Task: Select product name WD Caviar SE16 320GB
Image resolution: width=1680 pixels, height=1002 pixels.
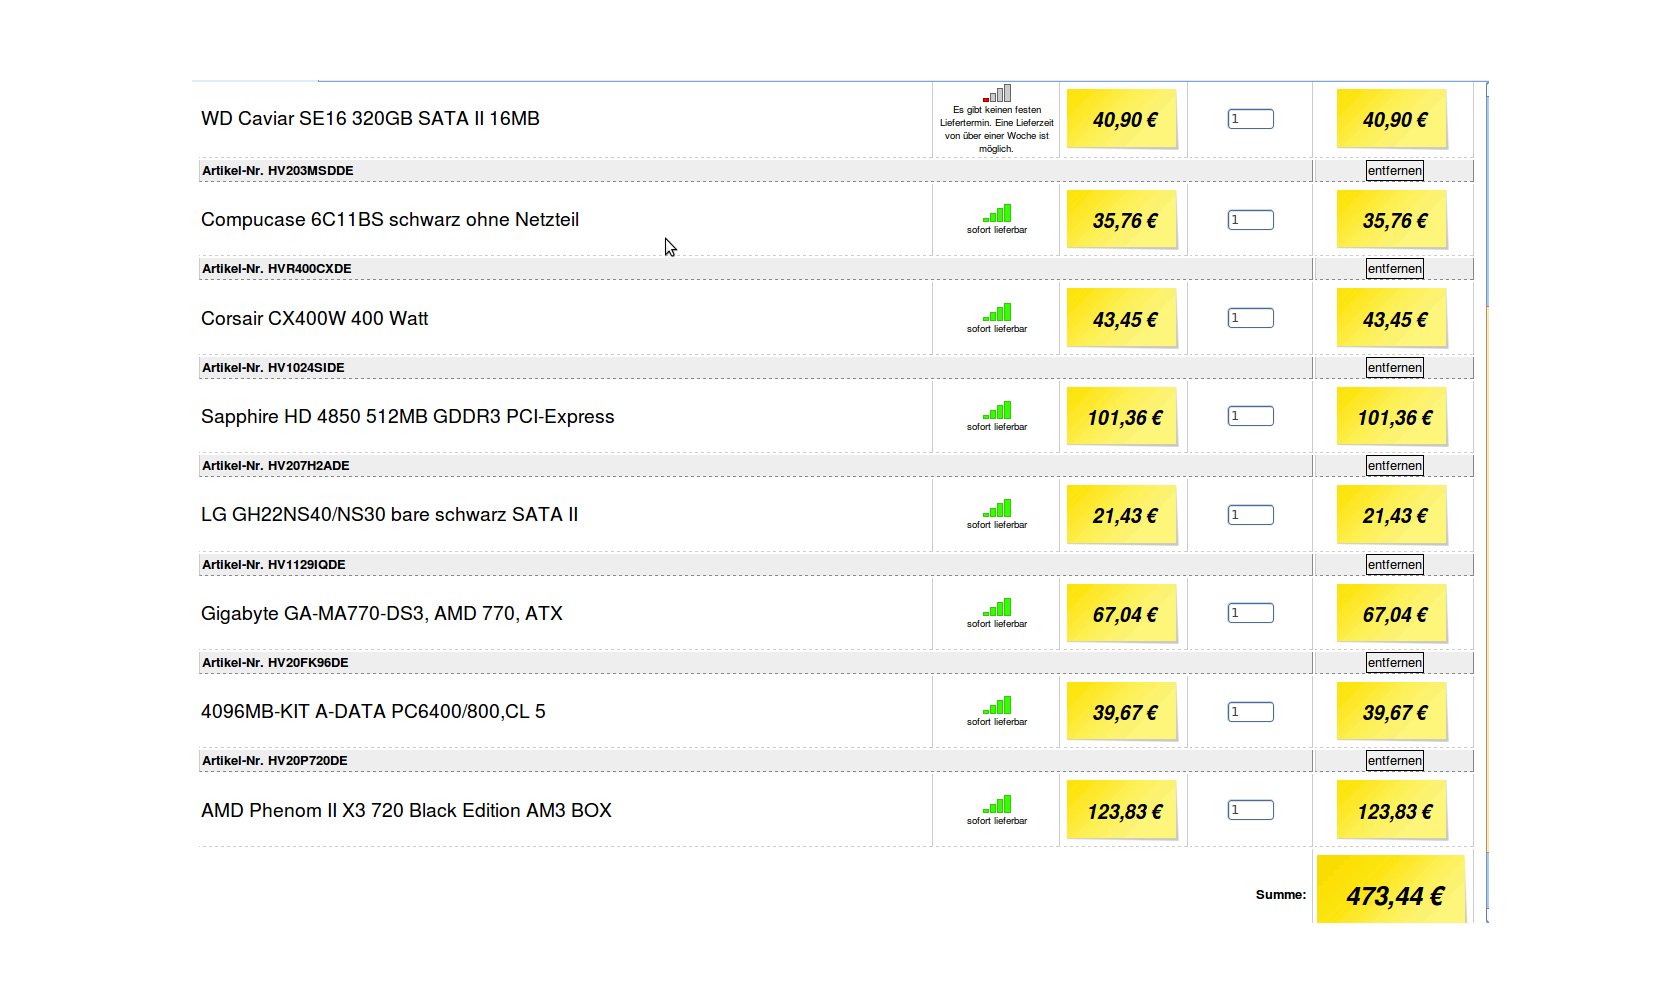Action: 370,119
